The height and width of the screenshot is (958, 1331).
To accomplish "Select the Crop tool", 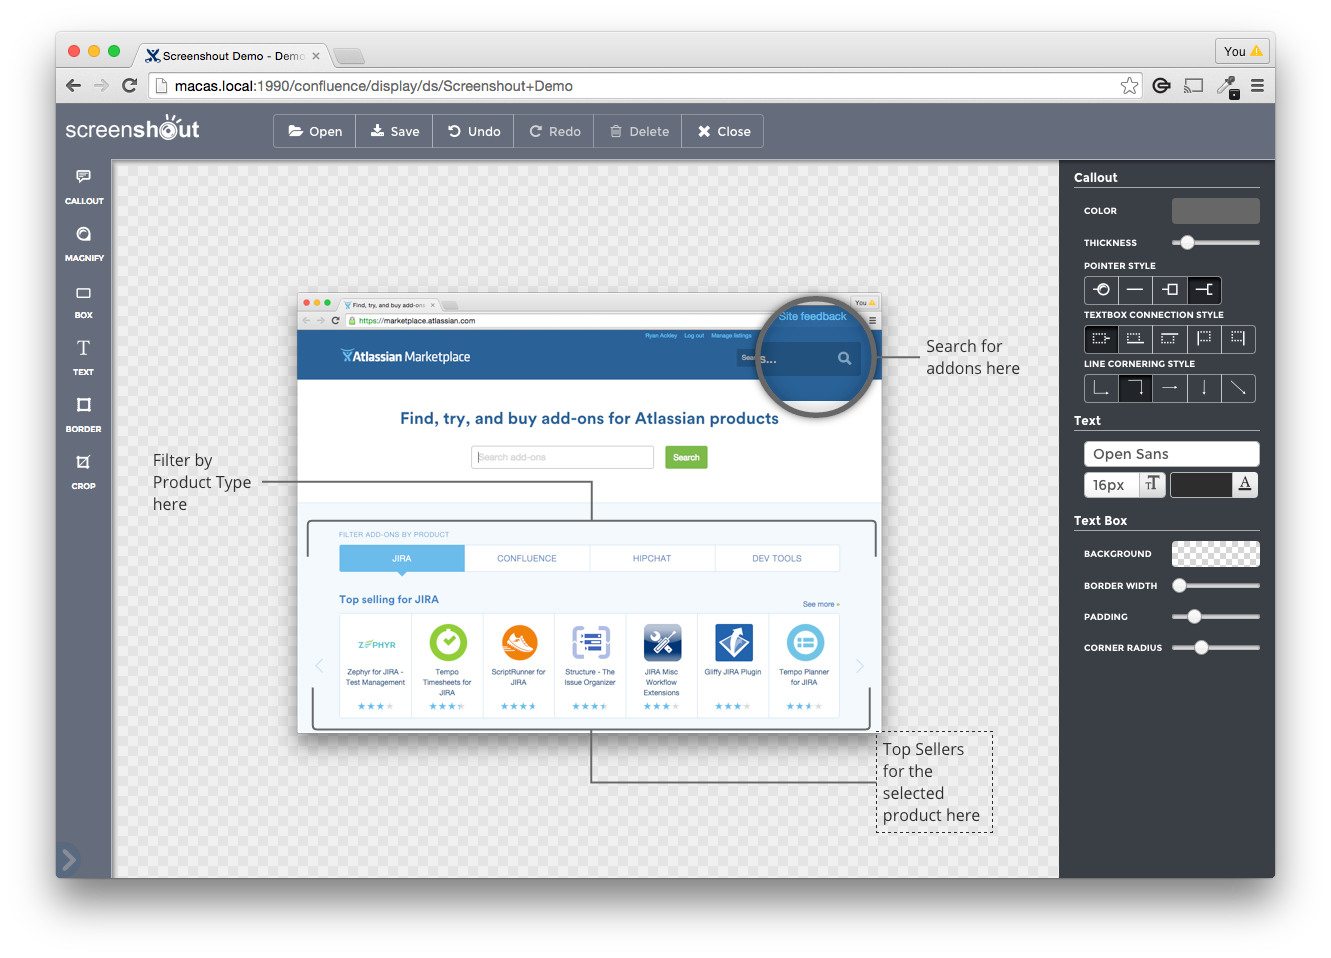I will pyautogui.click(x=84, y=471).
